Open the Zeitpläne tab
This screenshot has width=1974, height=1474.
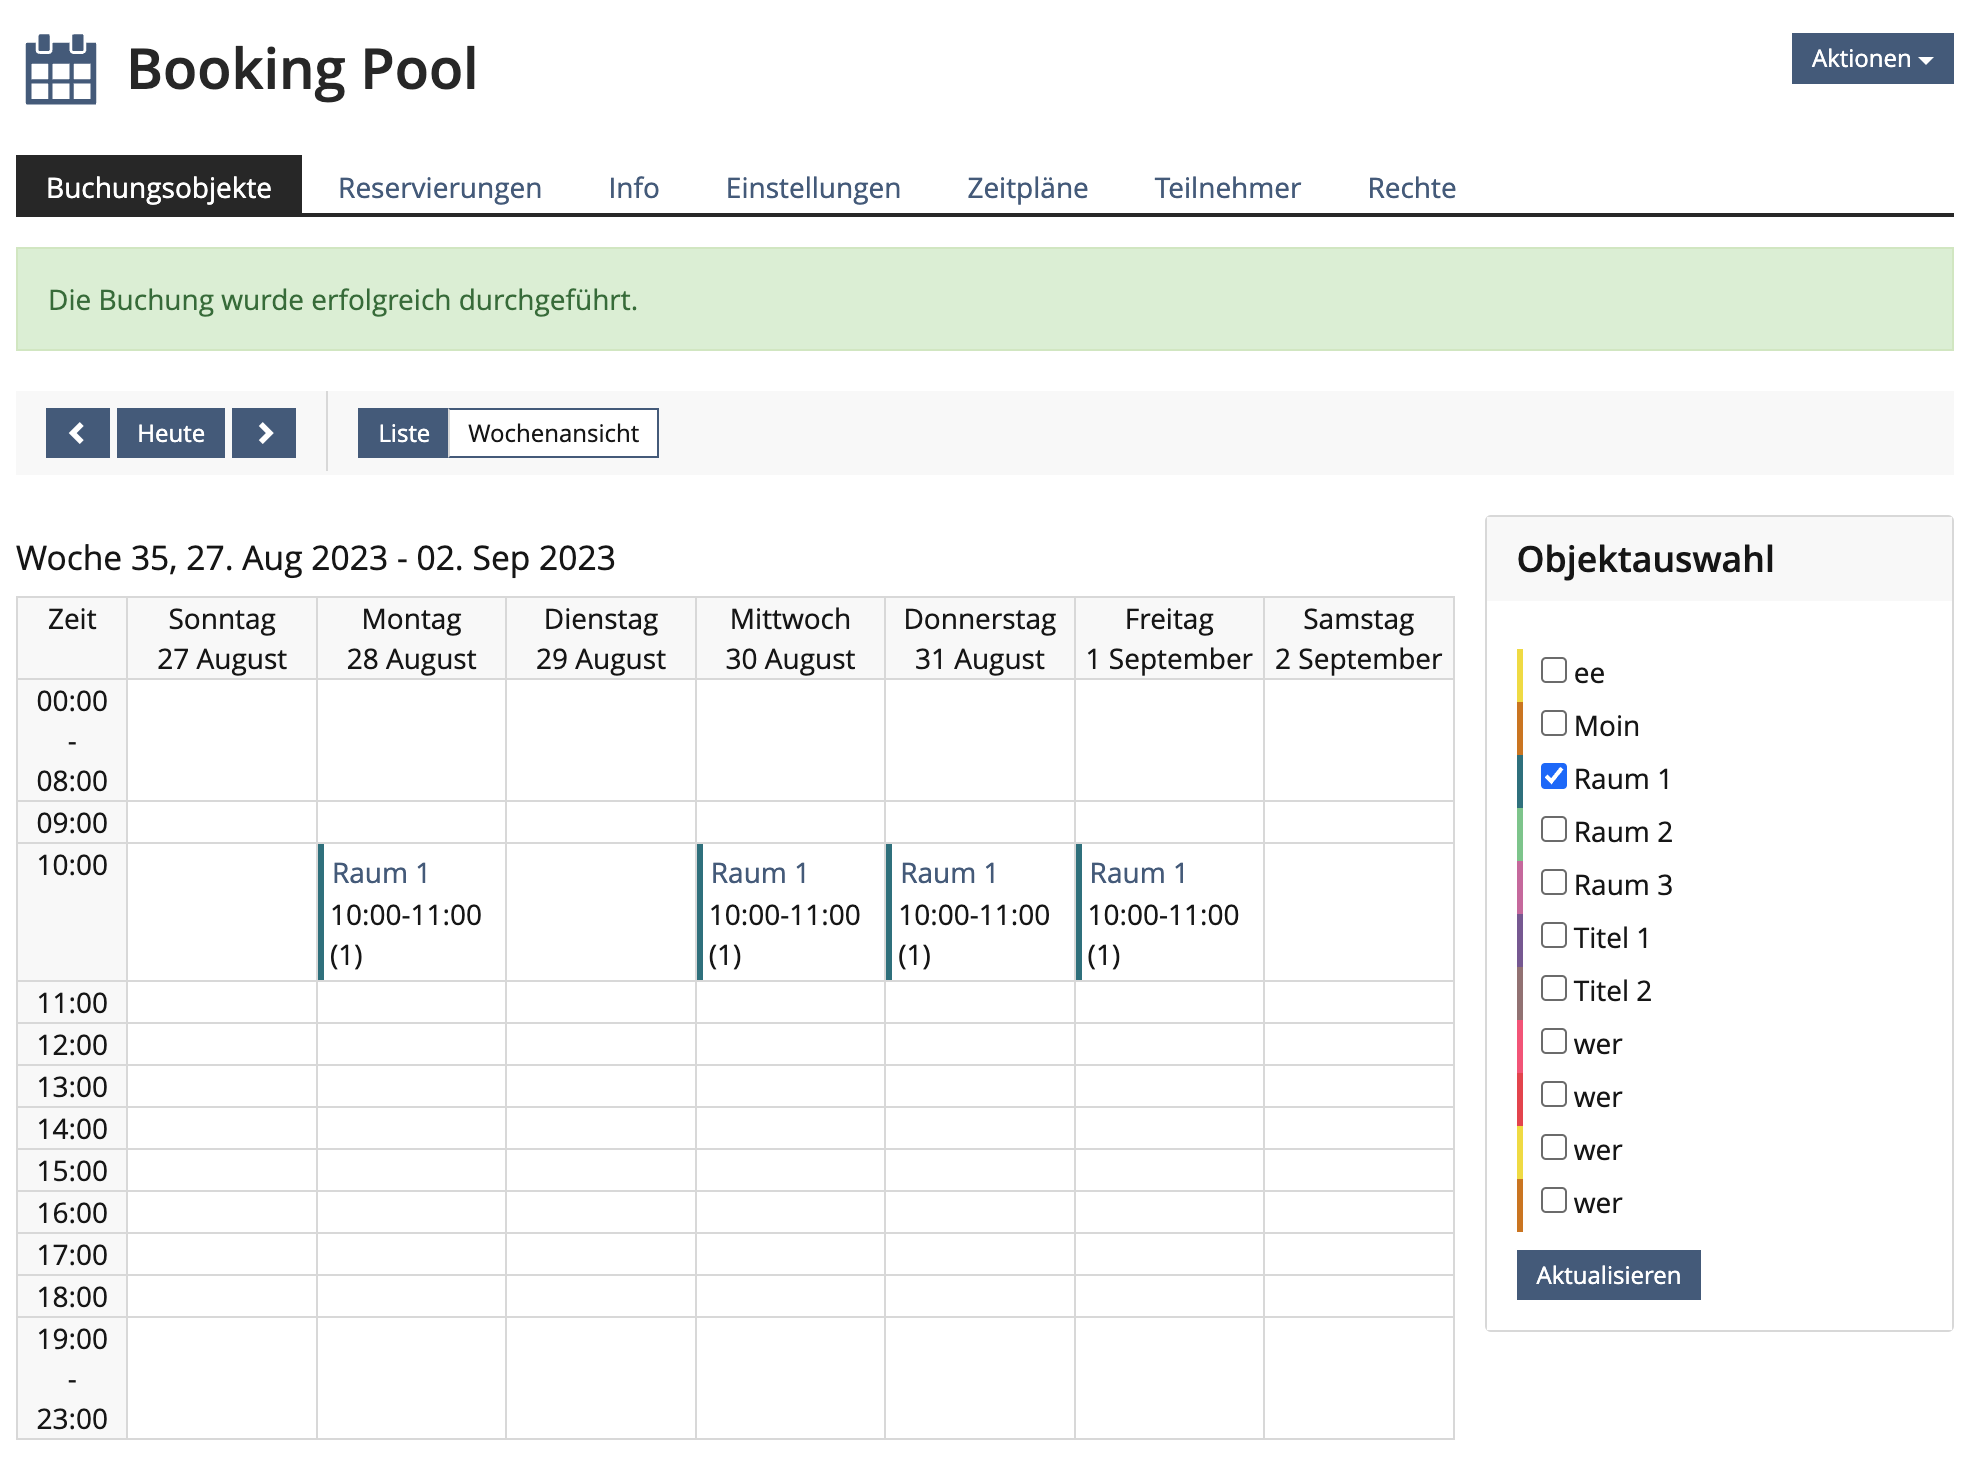(1027, 188)
